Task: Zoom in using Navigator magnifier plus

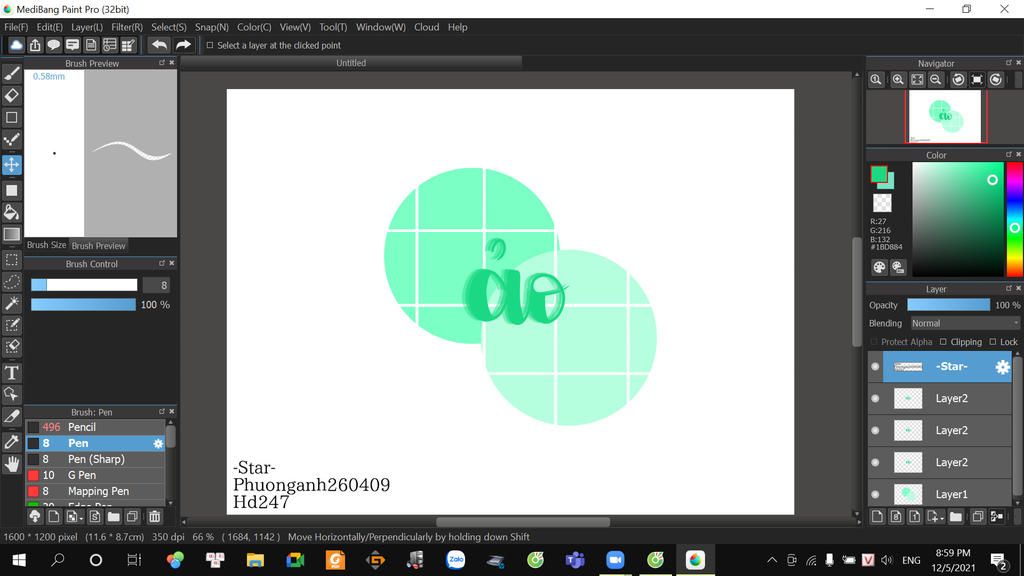Action: pos(898,80)
